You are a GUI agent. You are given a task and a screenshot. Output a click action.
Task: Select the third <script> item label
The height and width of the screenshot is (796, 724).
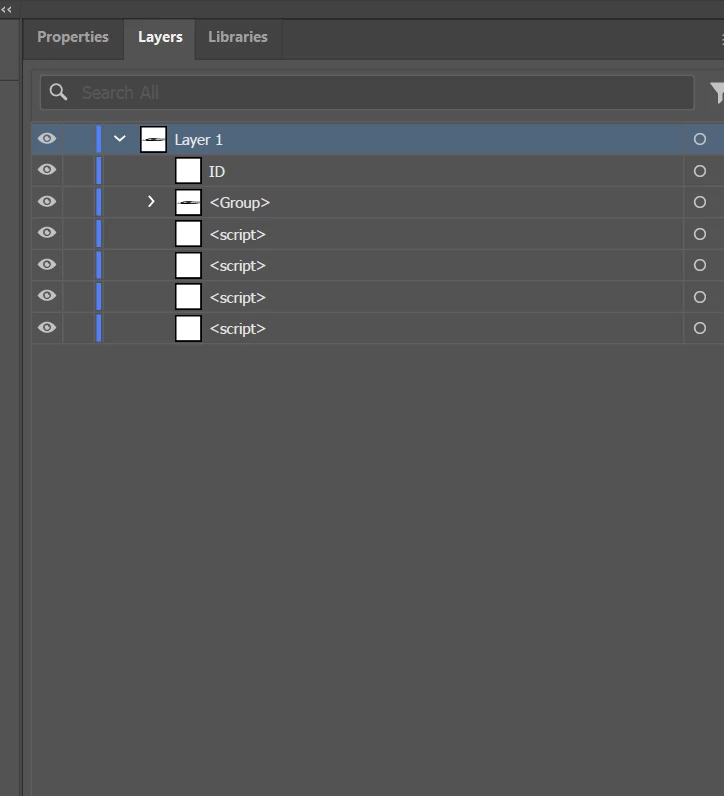pyautogui.click(x=238, y=297)
